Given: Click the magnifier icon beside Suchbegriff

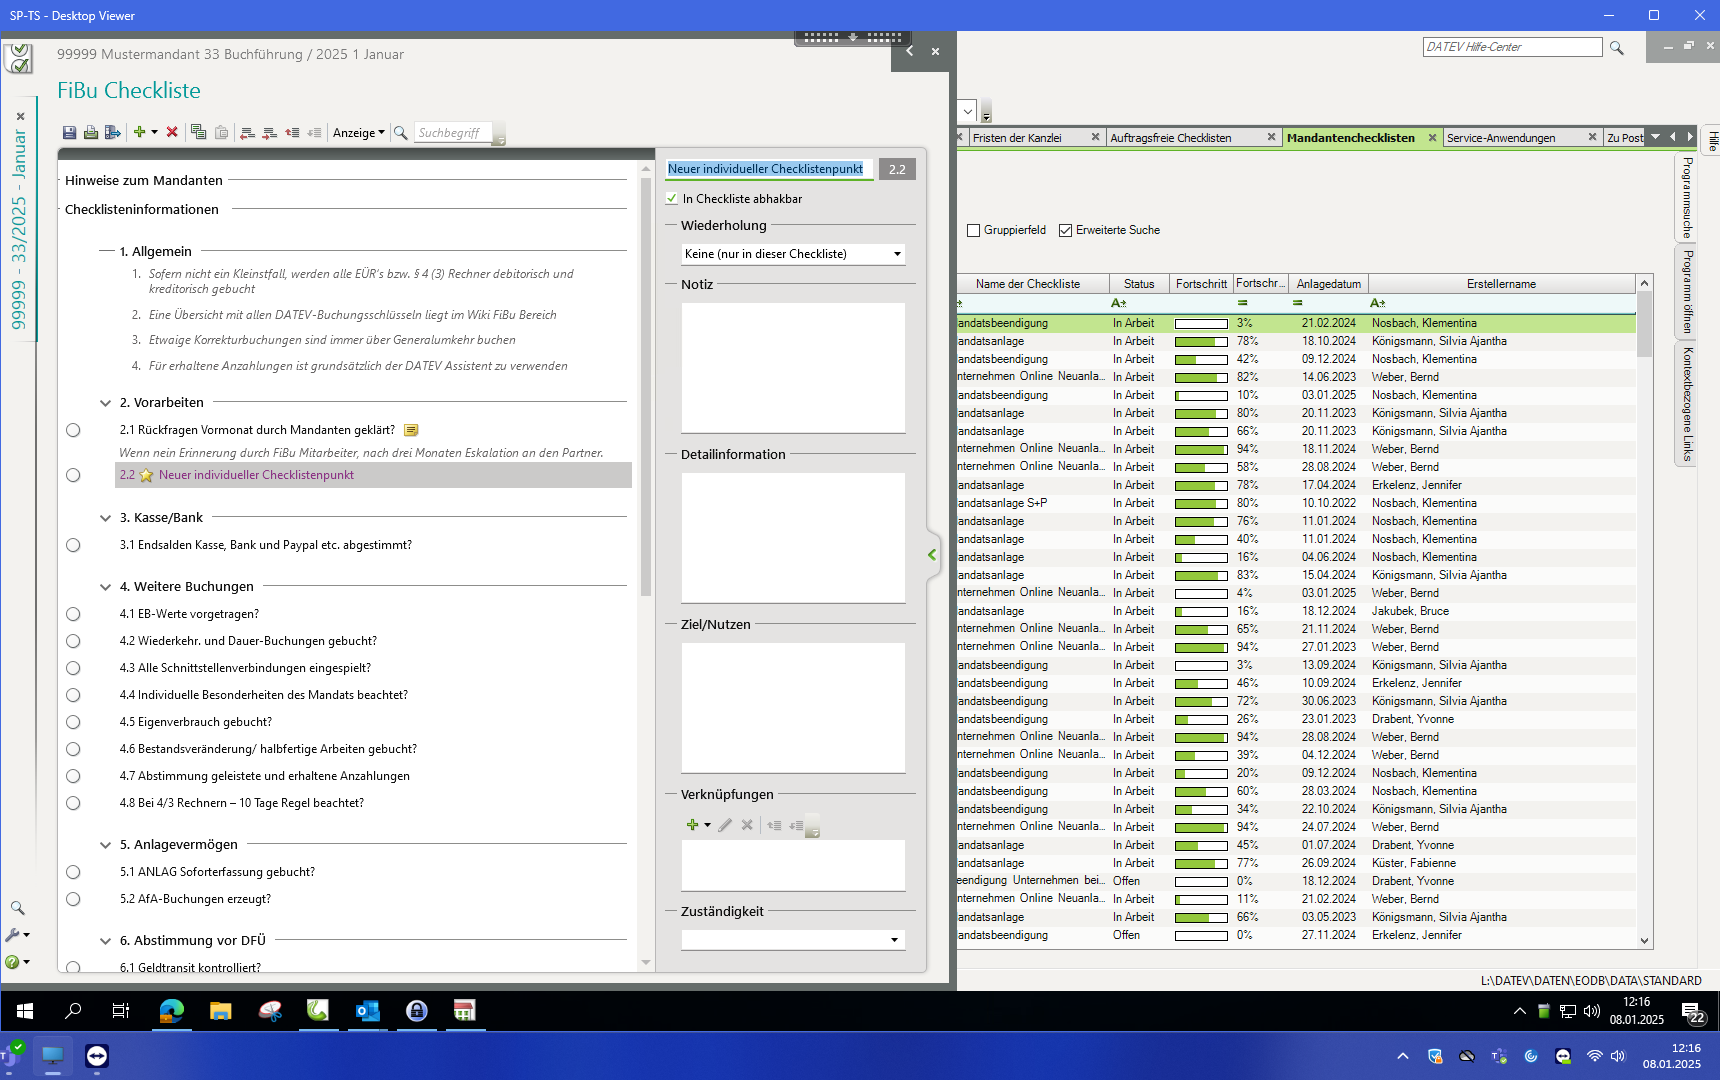Looking at the screenshot, I should 401,133.
